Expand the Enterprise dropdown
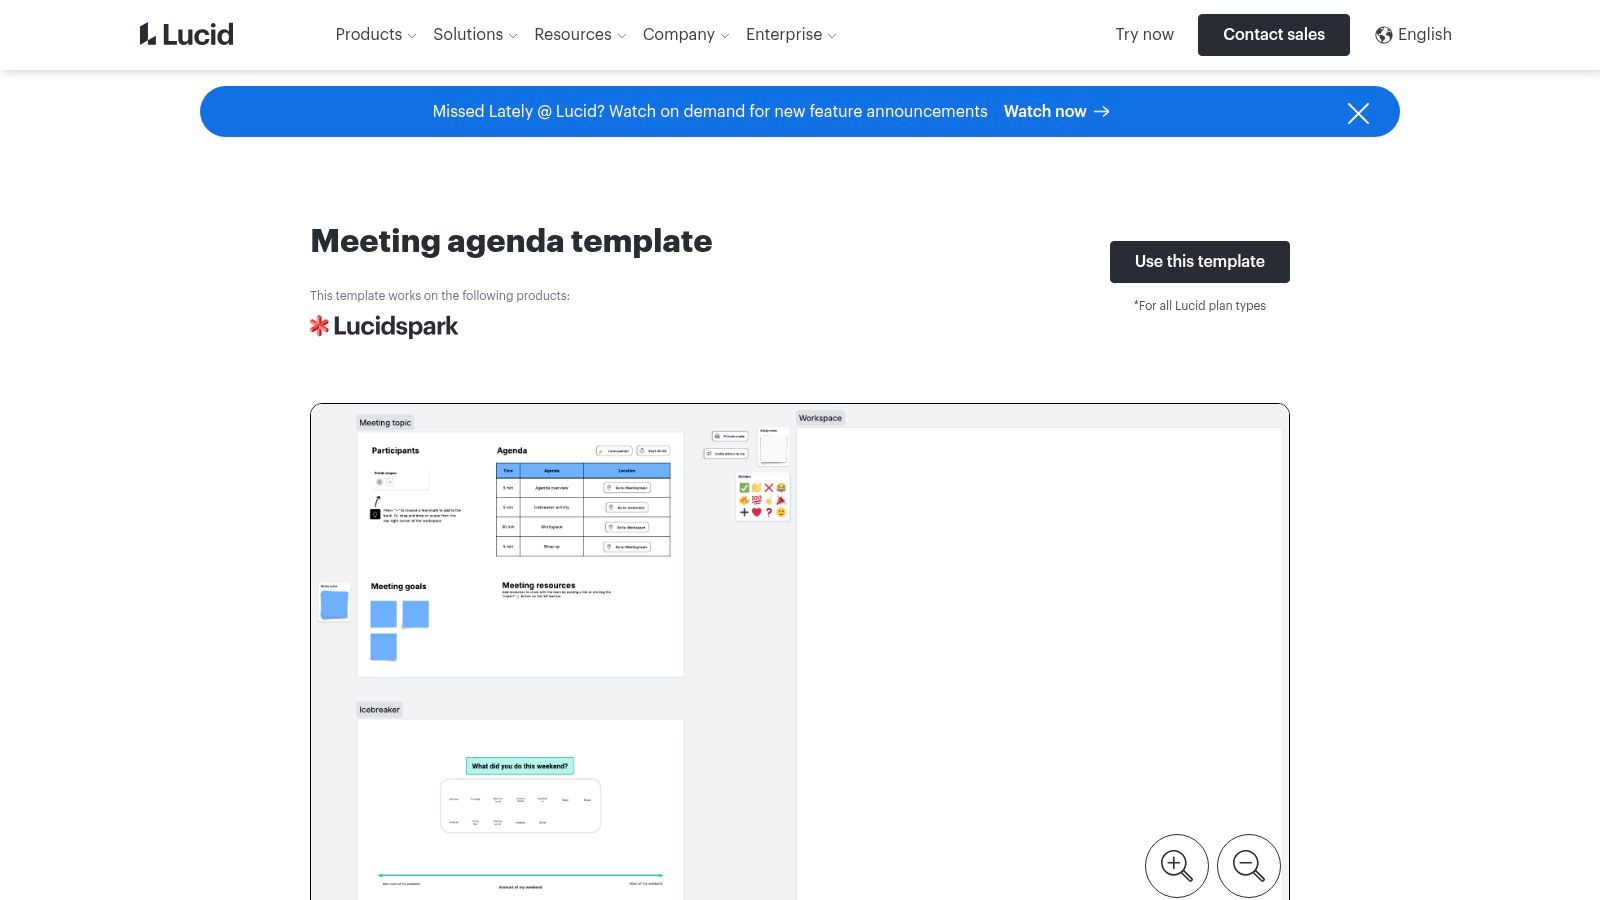Image resolution: width=1600 pixels, height=900 pixels. (790, 34)
